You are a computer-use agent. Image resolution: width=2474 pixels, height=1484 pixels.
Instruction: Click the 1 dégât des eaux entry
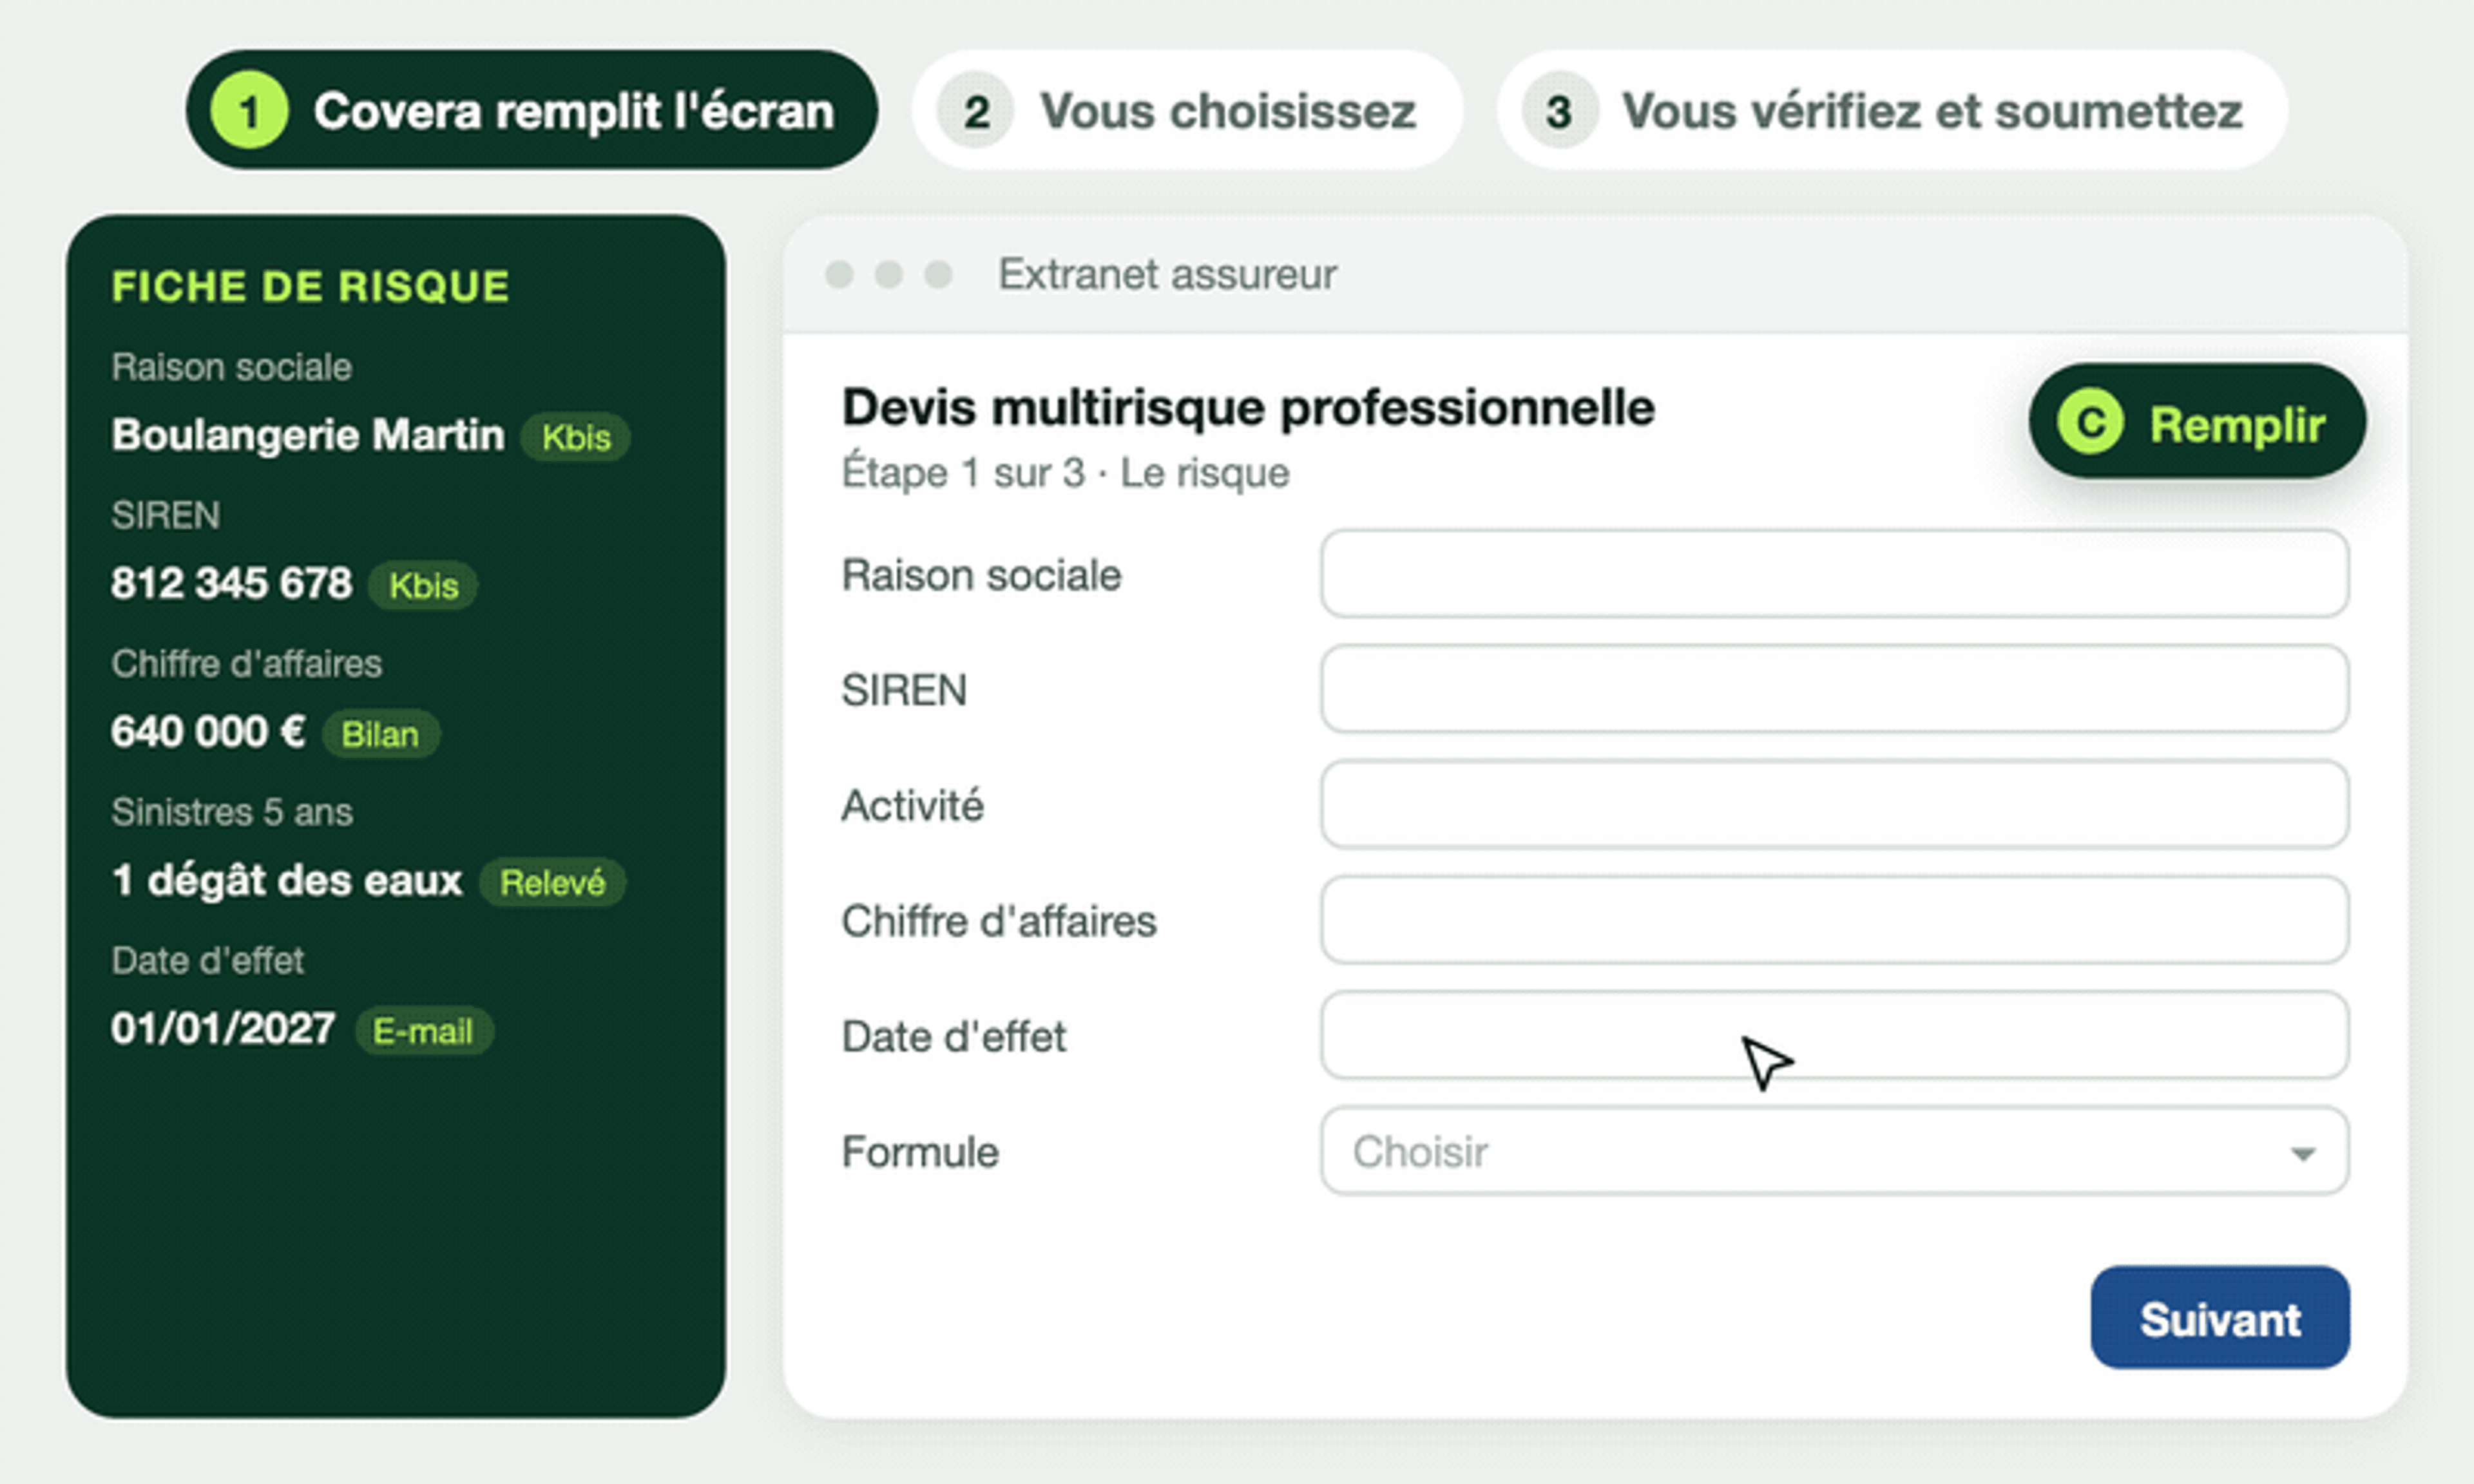287,881
